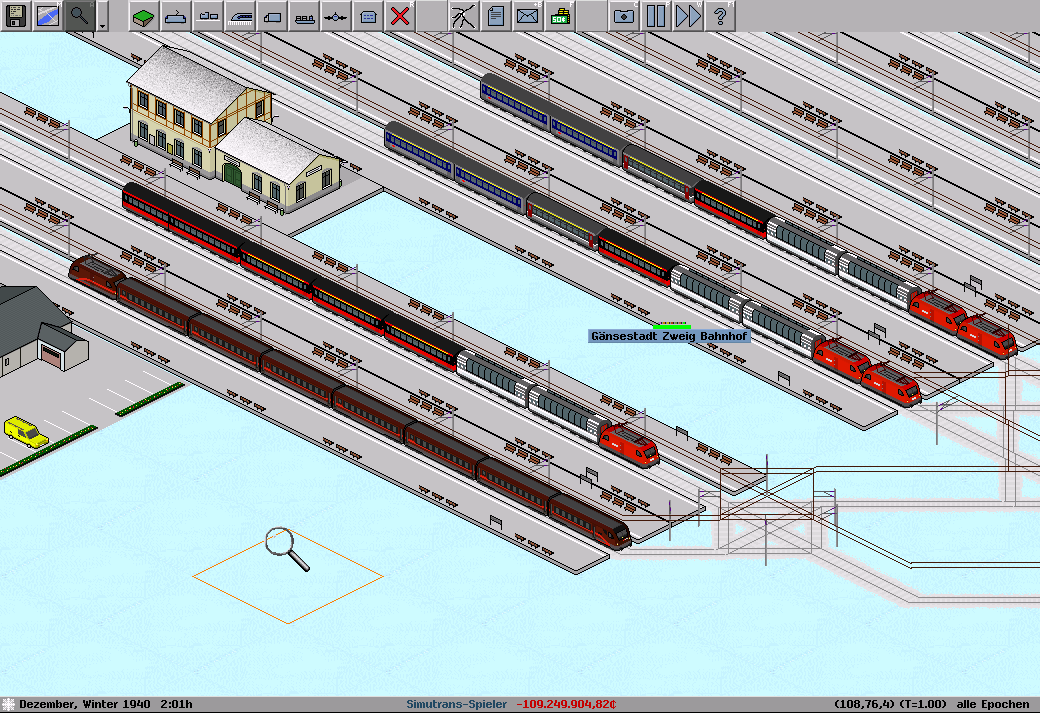Toggle fast forward speed
1040x713 pixels.
point(687,16)
